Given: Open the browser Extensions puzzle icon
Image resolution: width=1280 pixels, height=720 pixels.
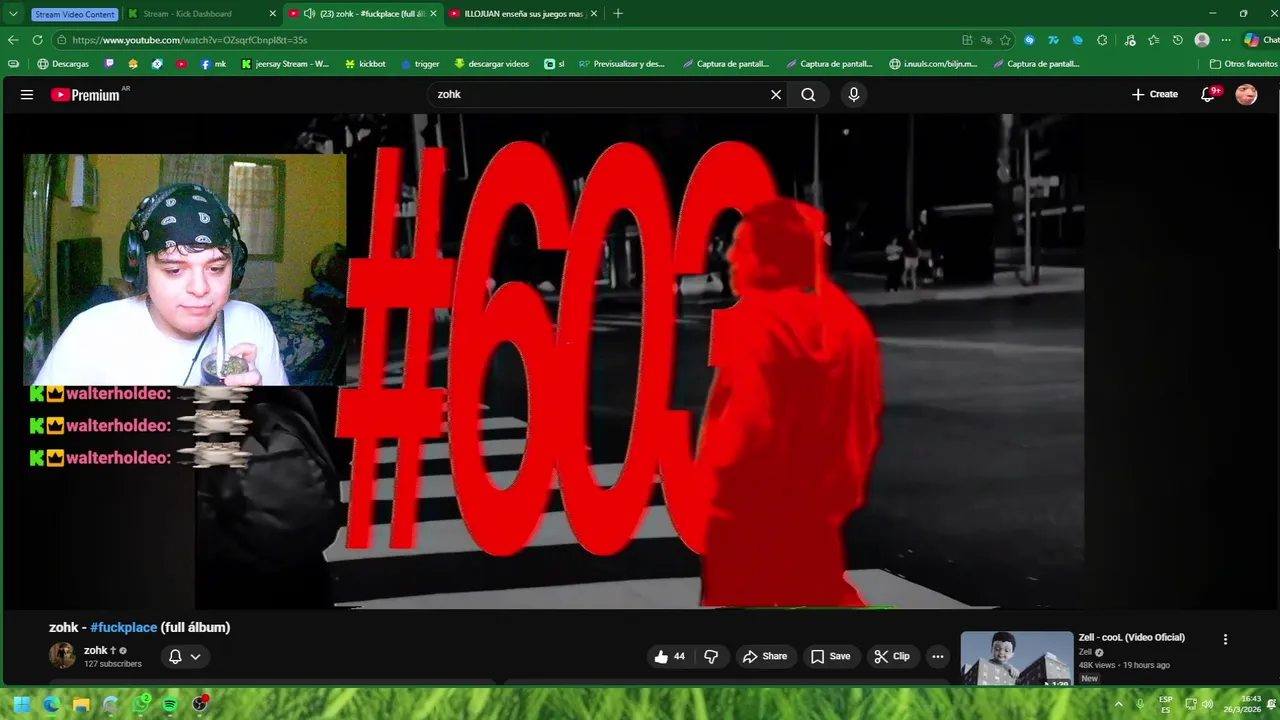Looking at the screenshot, I should tap(1102, 40).
